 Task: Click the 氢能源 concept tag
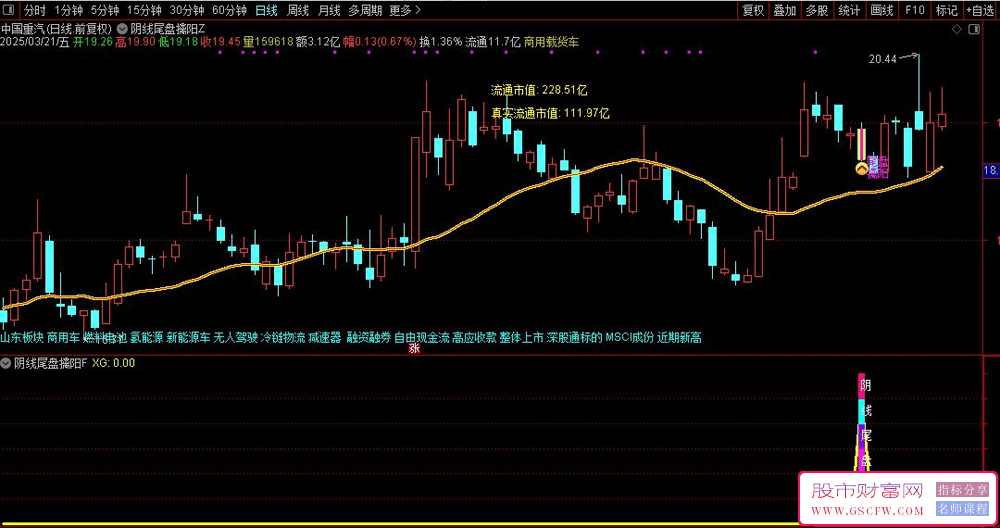(147, 337)
